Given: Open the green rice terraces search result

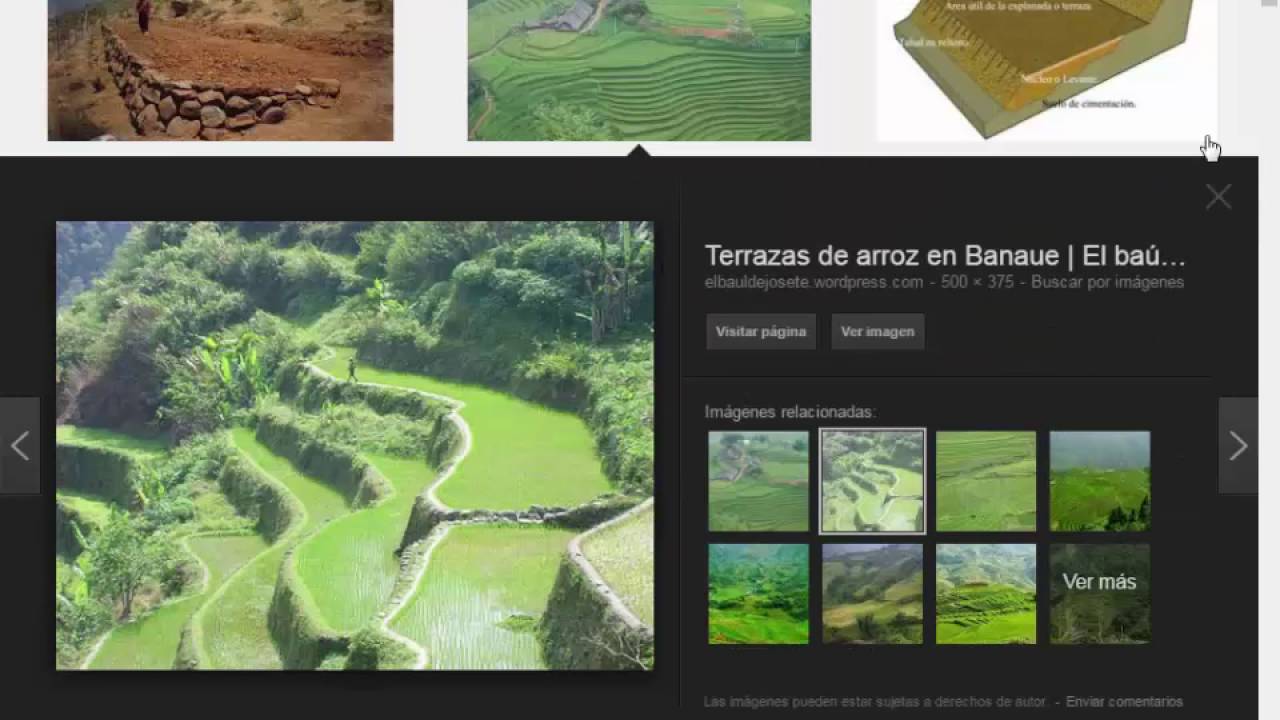Looking at the screenshot, I should click(x=639, y=70).
